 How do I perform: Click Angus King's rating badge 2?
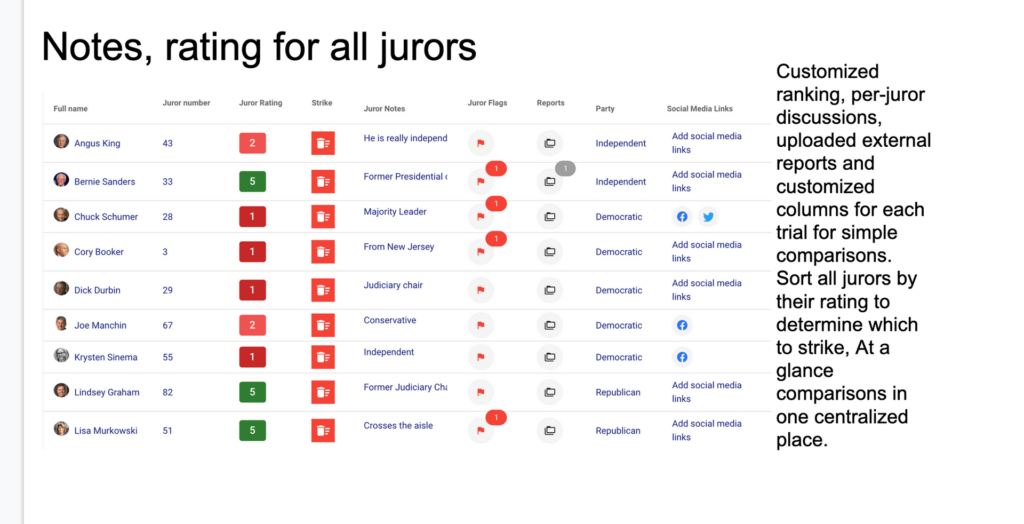pyautogui.click(x=252, y=143)
